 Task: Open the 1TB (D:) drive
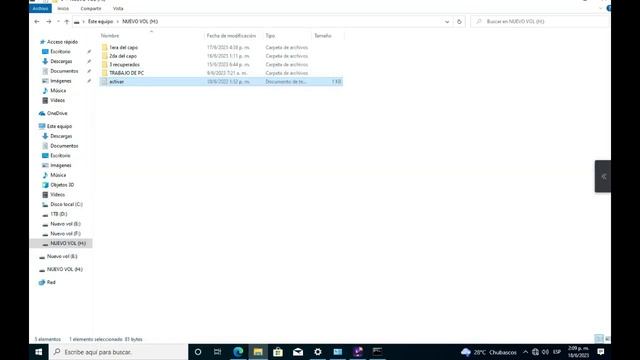tap(59, 214)
